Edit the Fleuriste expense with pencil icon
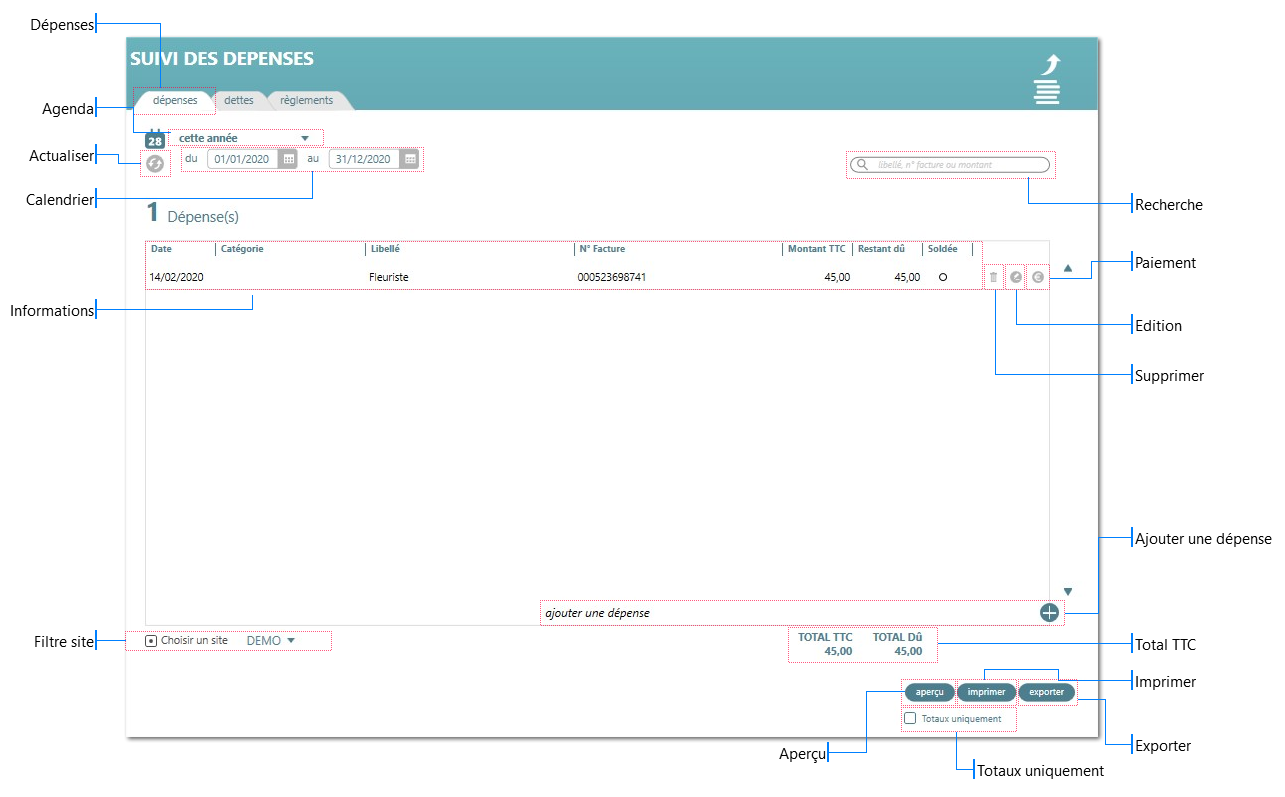Viewport: 1285px width, 797px height. click(x=1015, y=277)
